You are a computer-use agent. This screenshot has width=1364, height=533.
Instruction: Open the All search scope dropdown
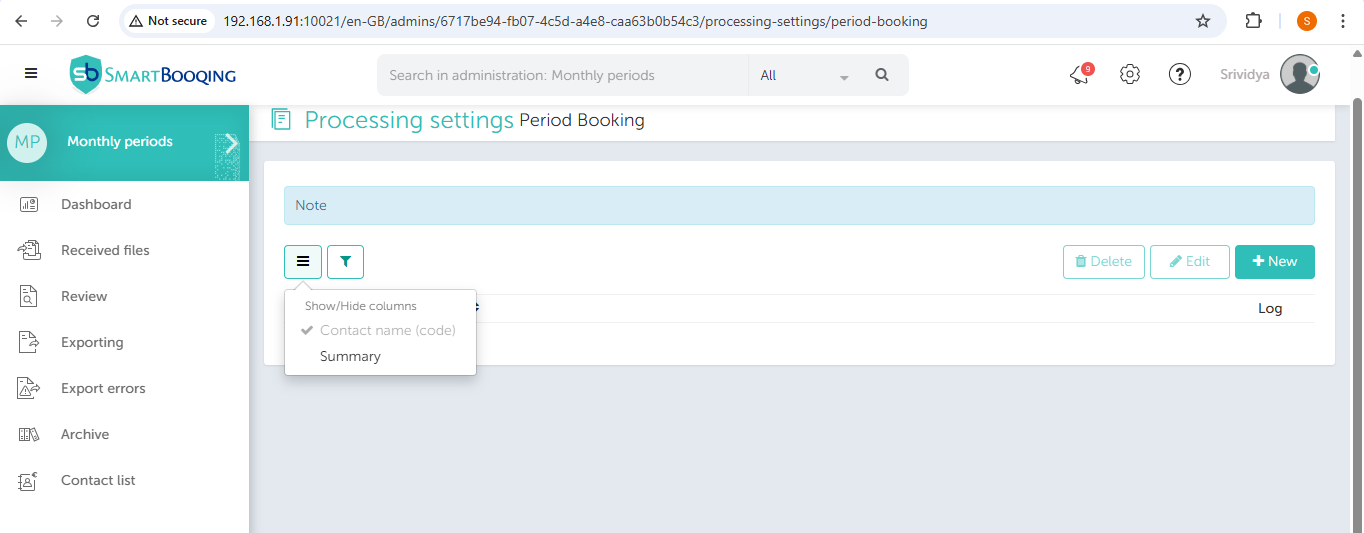(x=803, y=75)
